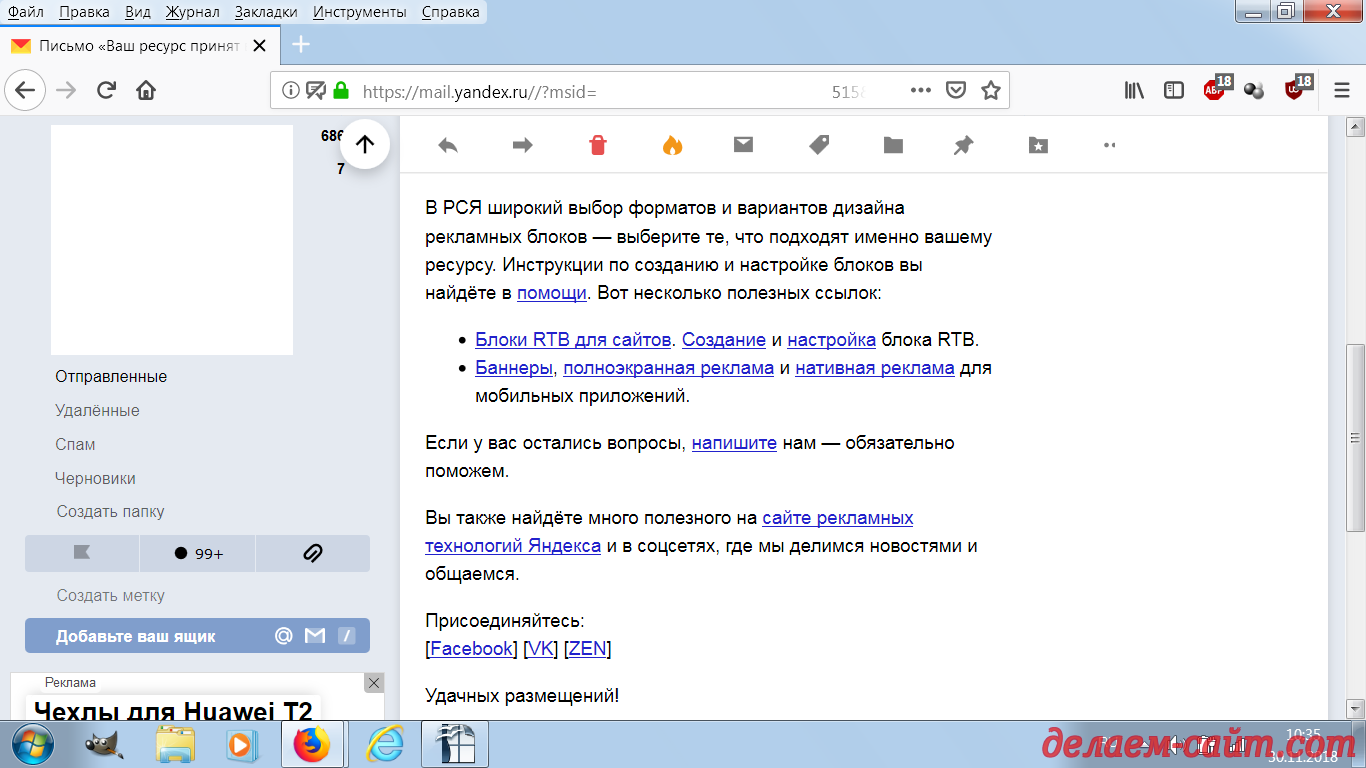The width and height of the screenshot is (1366, 768).
Task: Open the Баннеры link
Action: pyautogui.click(x=514, y=368)
